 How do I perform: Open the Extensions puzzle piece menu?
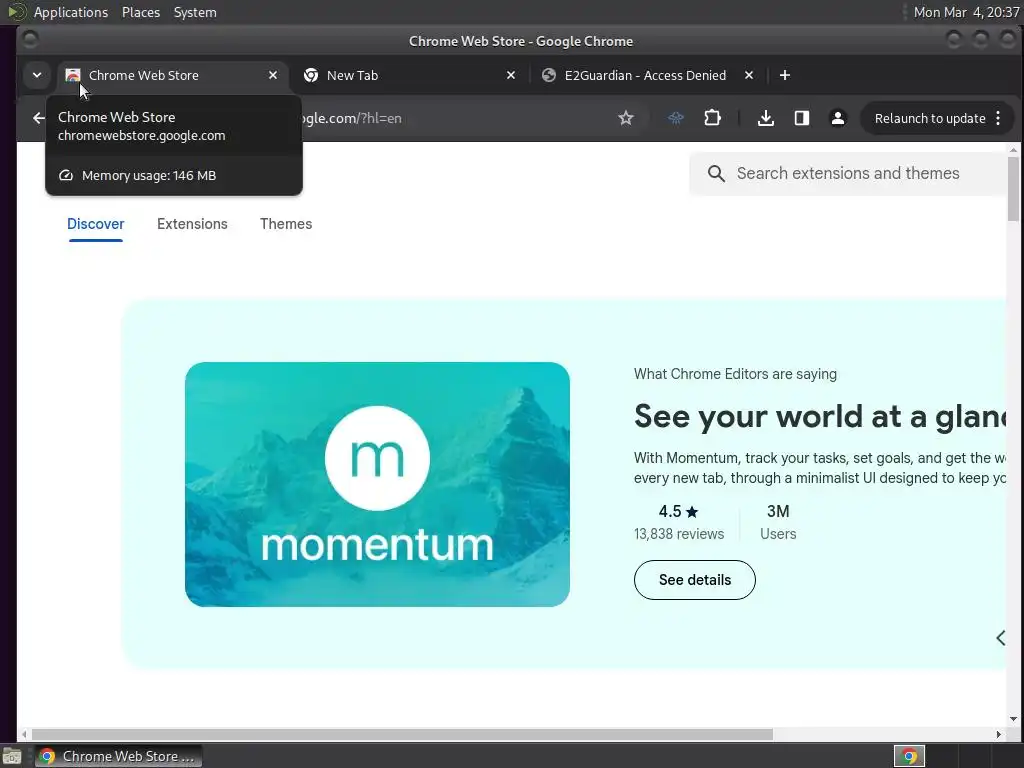[x=712, y=118]
